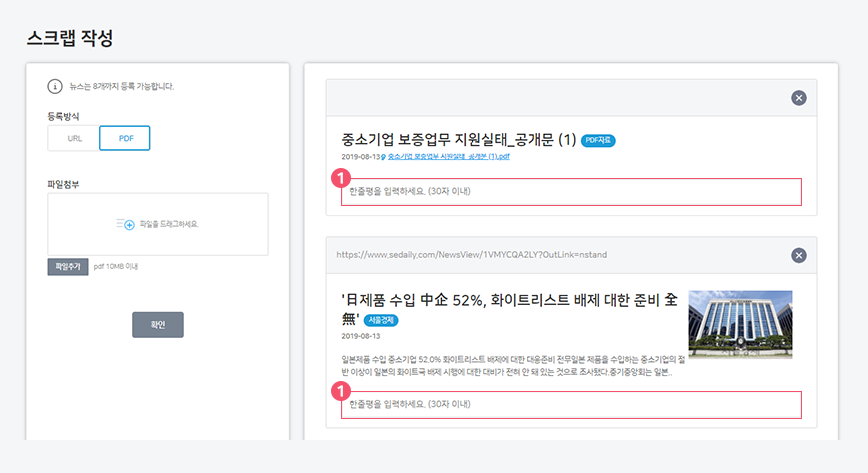
Task: Open the attached 중소기업 보증업무 pdf link
Action: point(448,157)
